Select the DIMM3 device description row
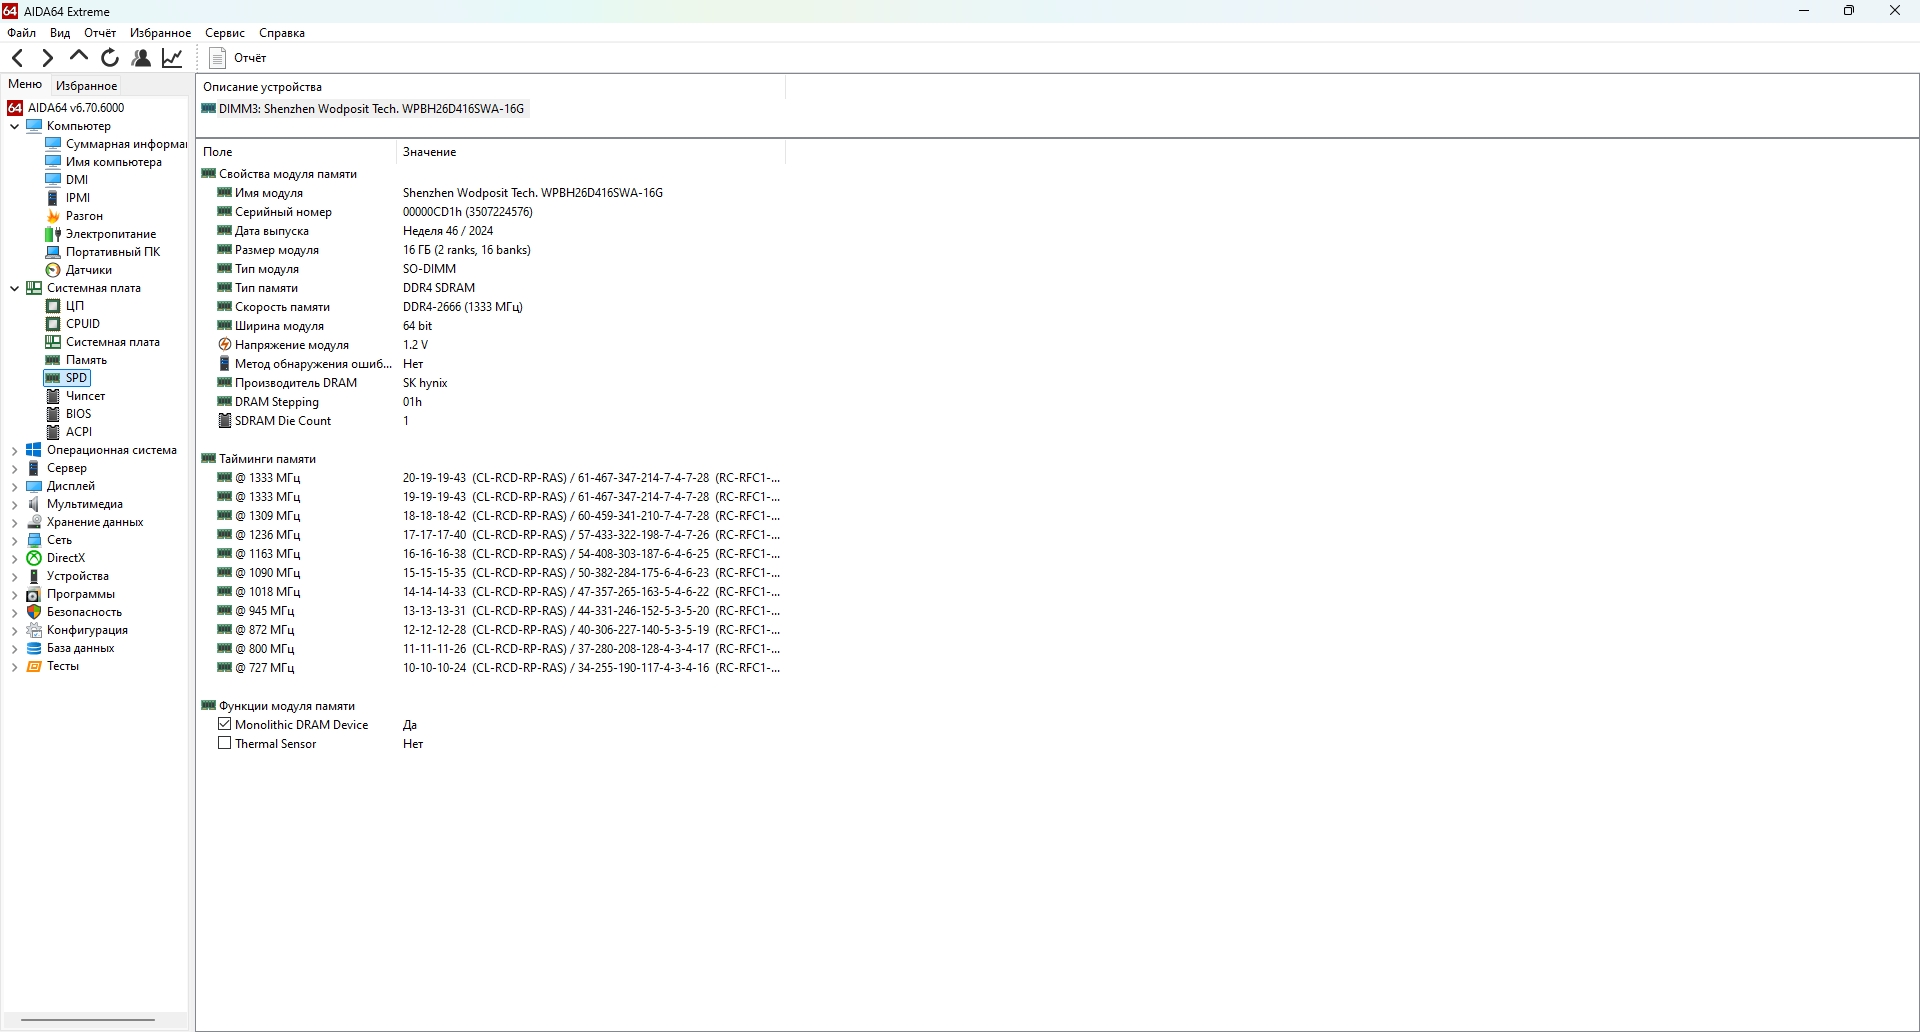The image size is (1920, 1032). (x=363, y=109)
